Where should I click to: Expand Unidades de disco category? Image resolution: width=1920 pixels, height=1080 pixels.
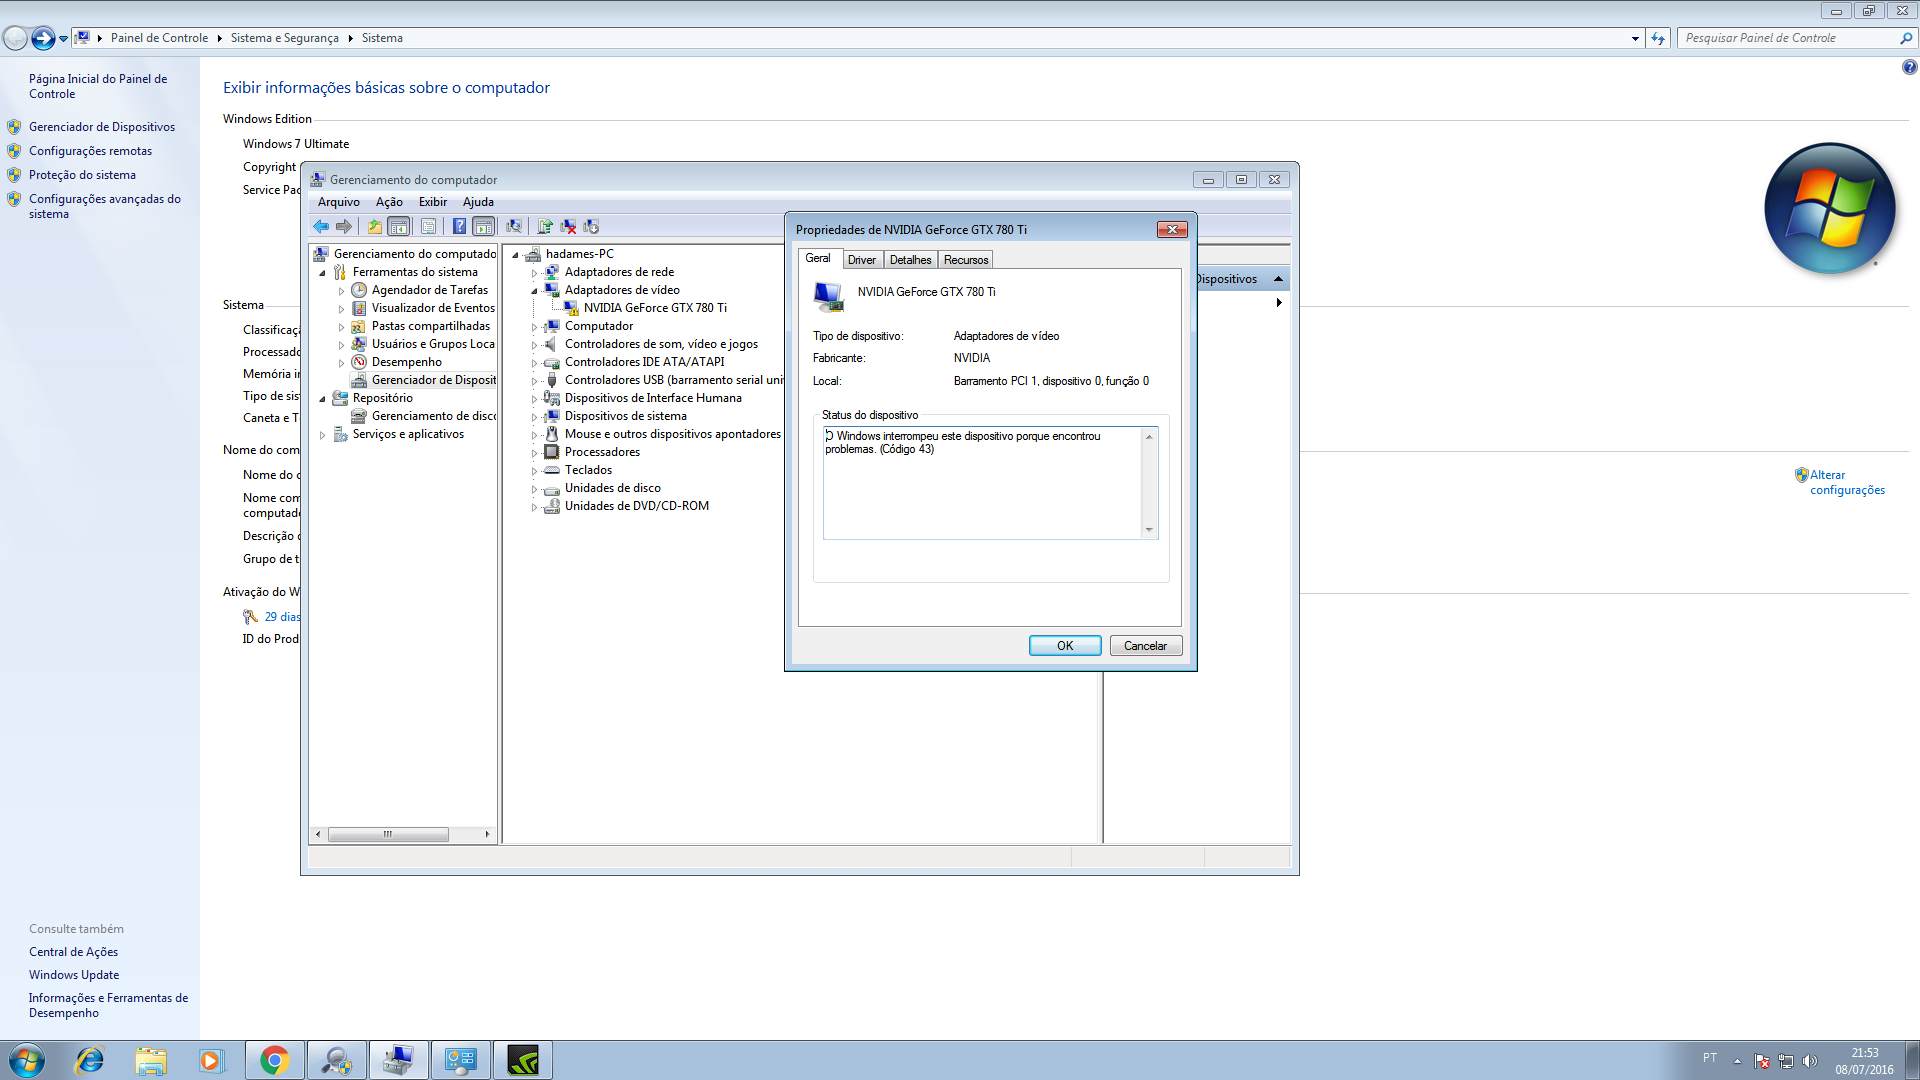(534, 489)
